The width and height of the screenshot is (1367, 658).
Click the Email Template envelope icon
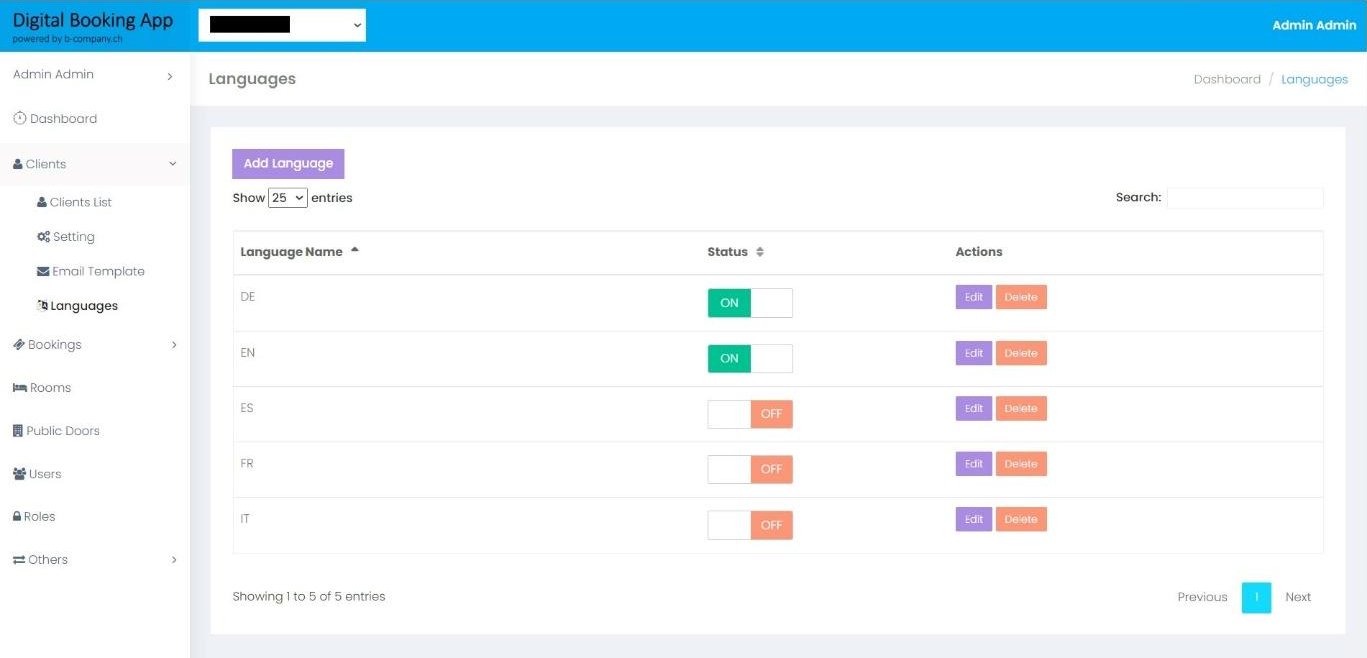pos(43,271)
